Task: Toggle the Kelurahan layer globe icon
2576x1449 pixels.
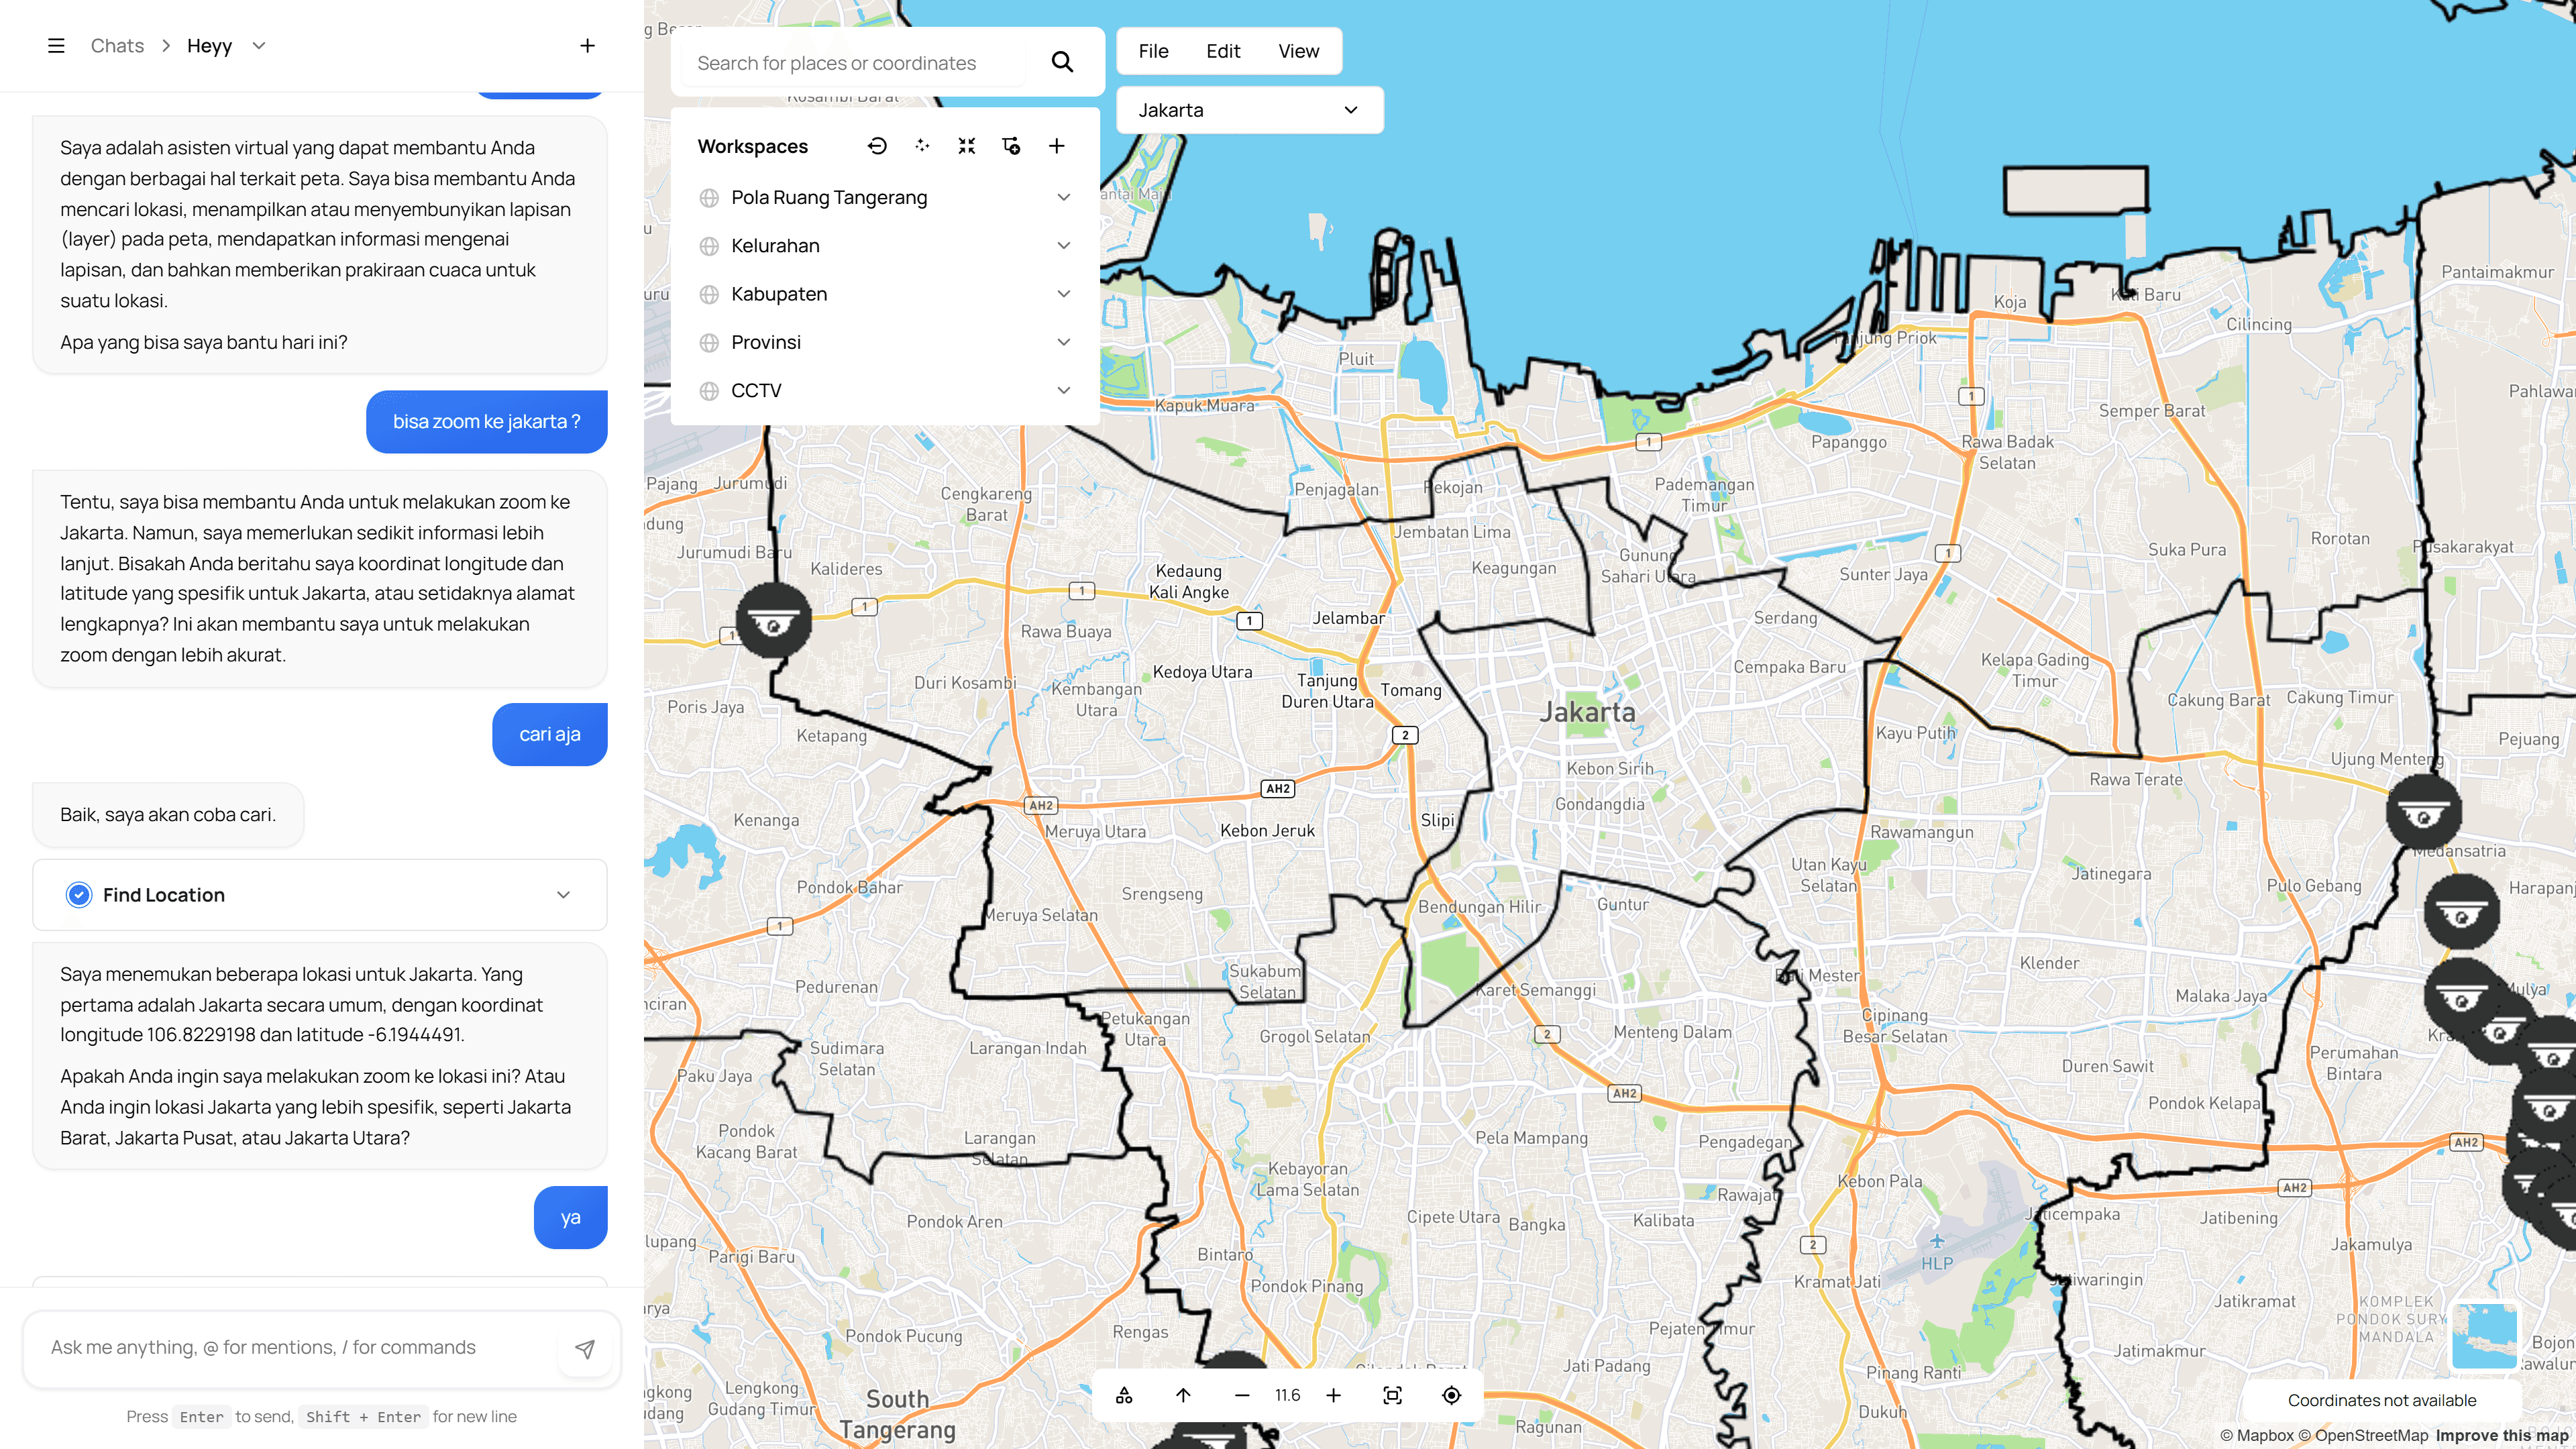Action: tap(710, 245)
